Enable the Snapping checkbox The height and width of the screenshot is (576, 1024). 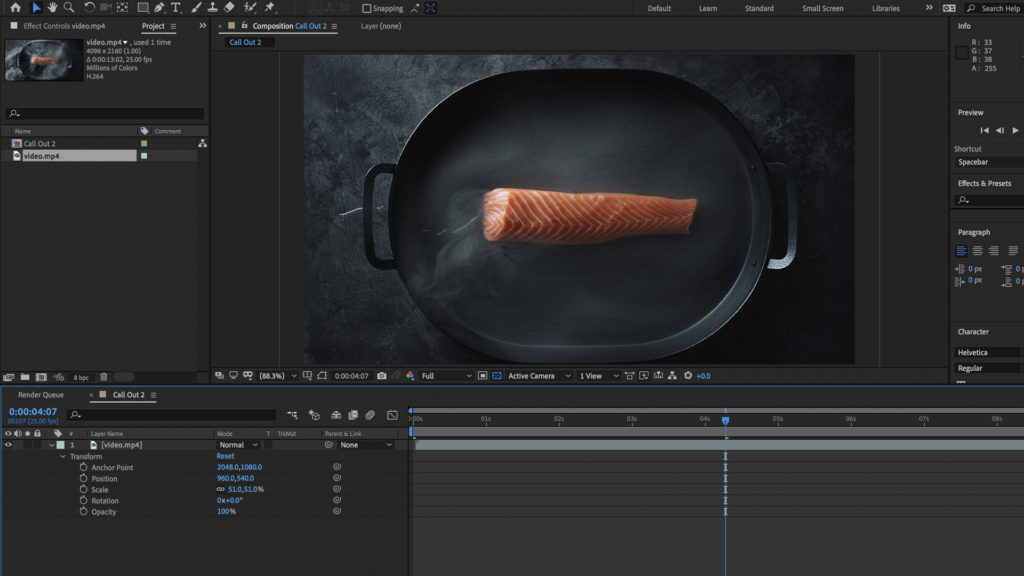(367, 9)
